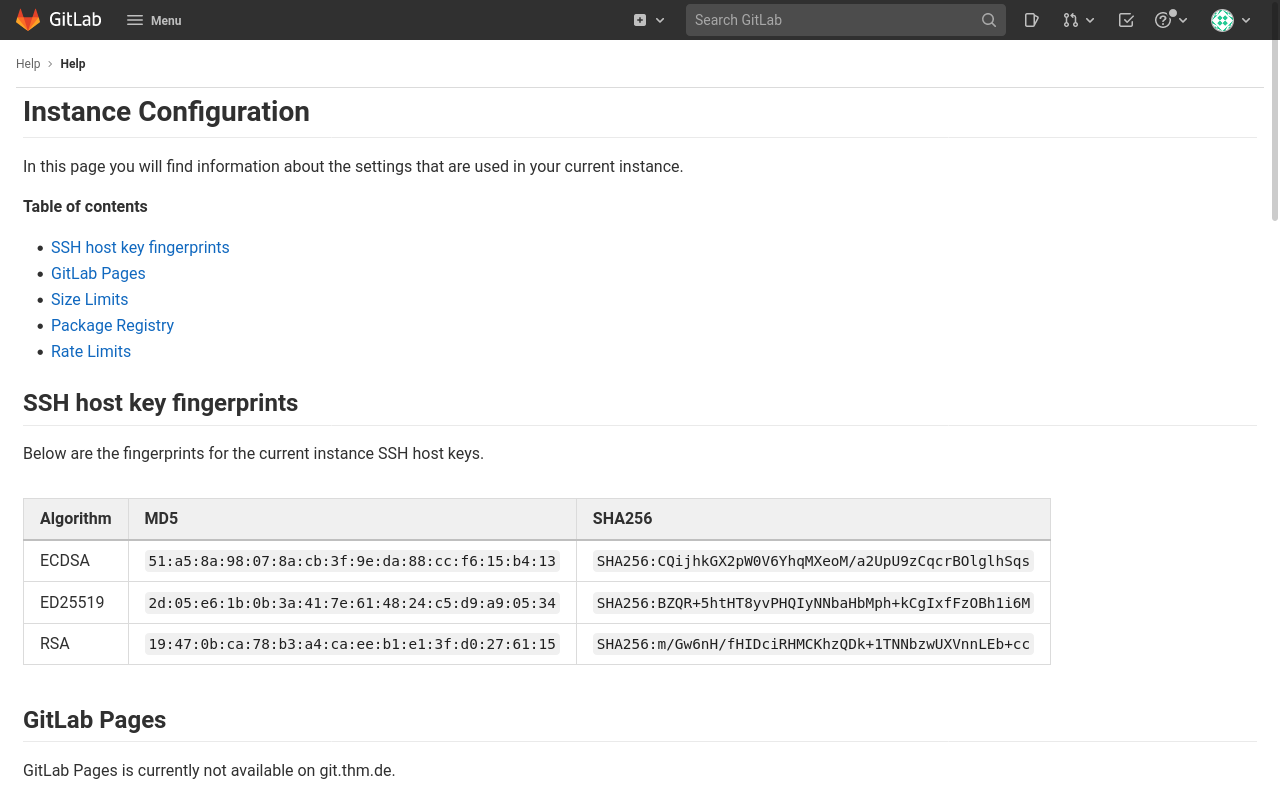Jump to Rate Limits section
Image resolution: width=1280 pixels, height=800 pixels.
91,351
